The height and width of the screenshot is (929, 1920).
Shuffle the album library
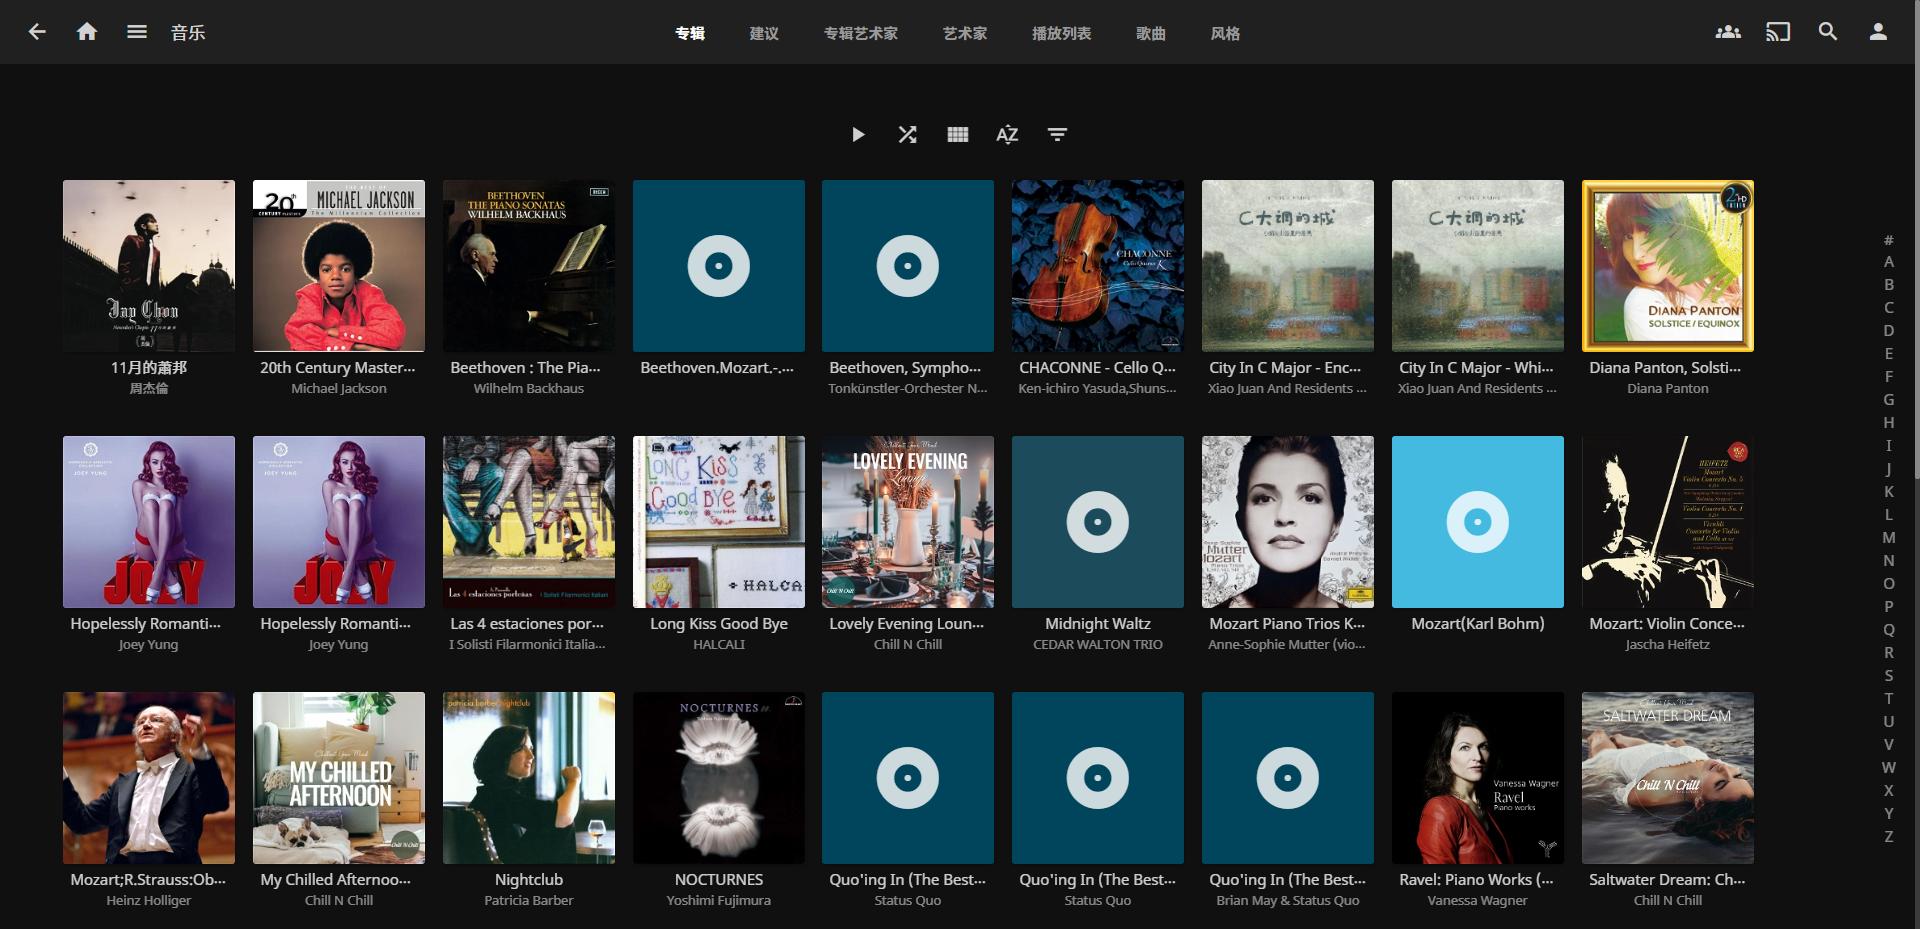907,135
